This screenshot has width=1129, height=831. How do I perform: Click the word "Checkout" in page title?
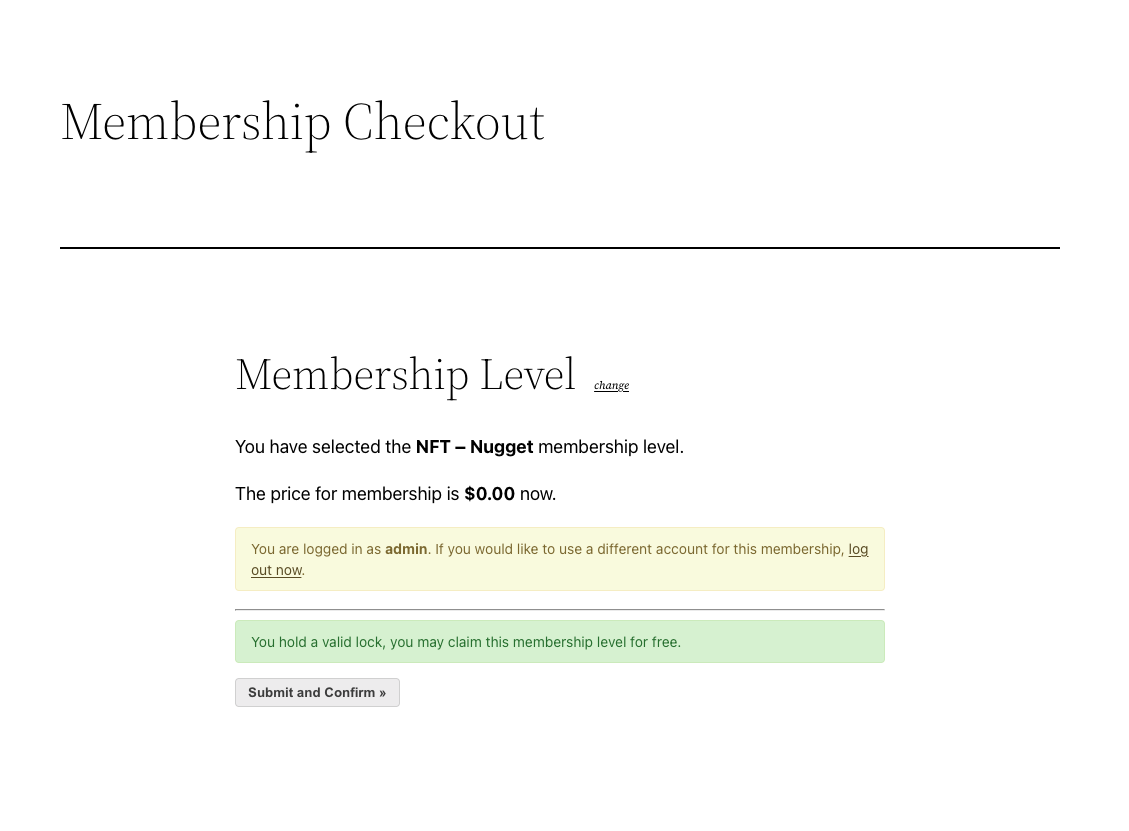[444, 122]
